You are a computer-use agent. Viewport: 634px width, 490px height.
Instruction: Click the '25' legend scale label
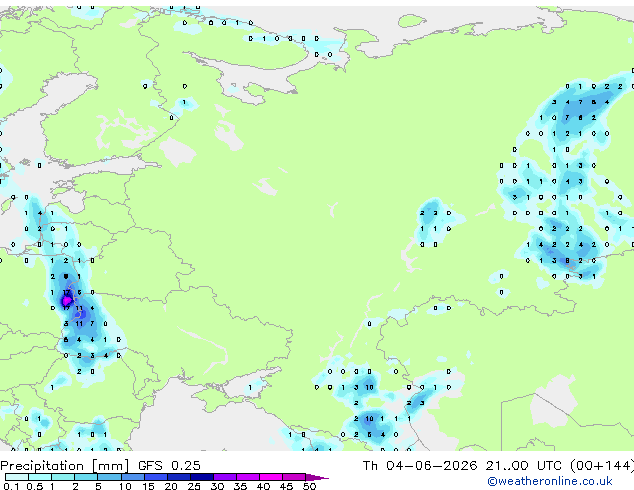194,486
